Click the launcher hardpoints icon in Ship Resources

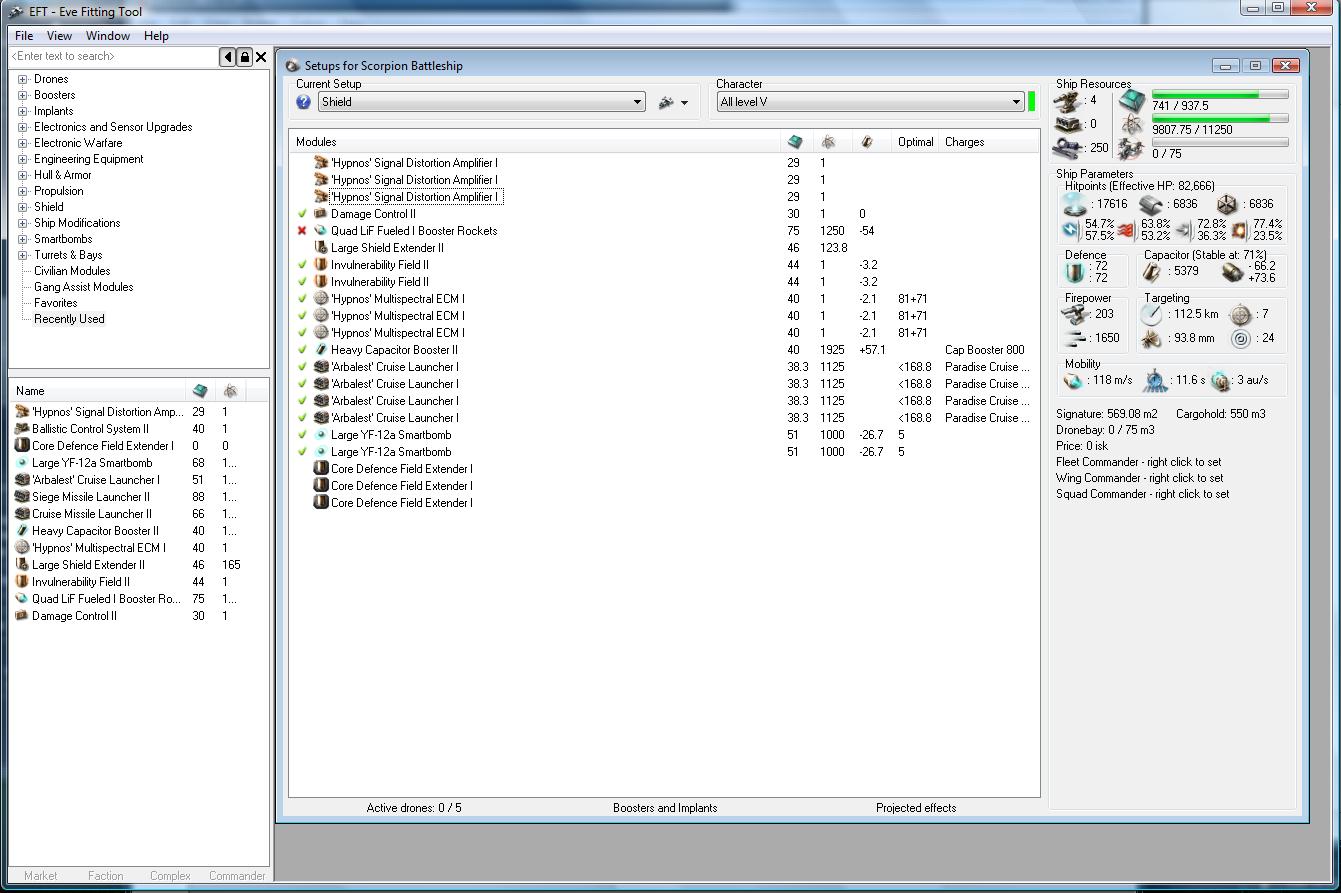tap(1069, 124)
